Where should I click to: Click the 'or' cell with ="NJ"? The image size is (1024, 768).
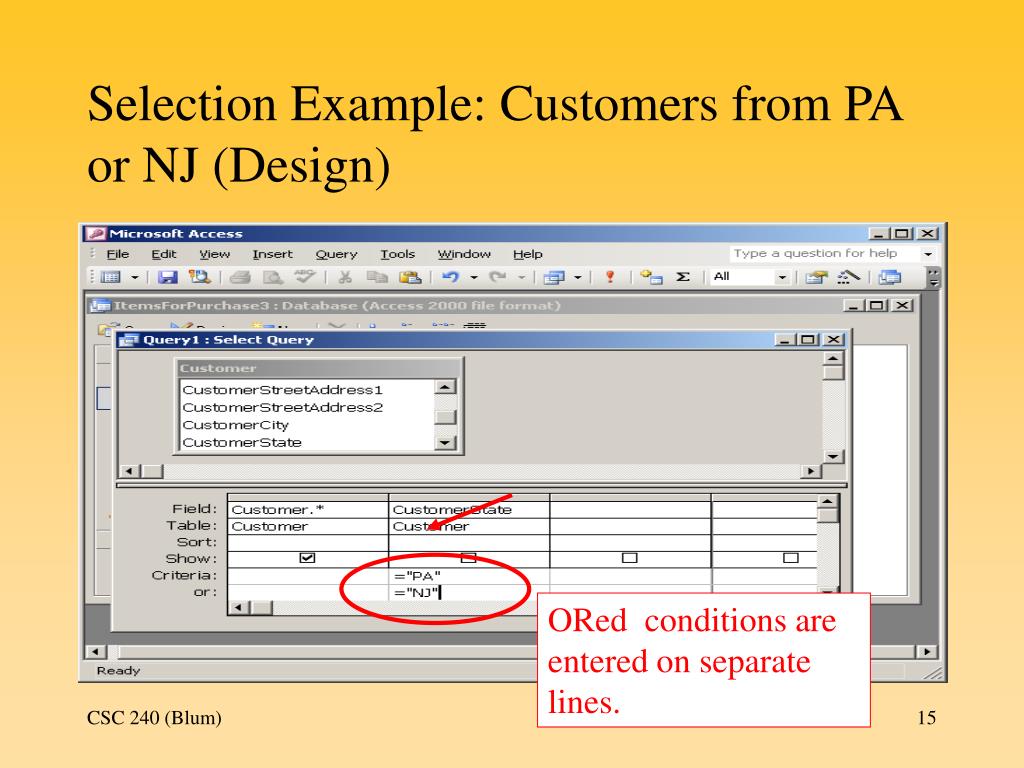469,592
